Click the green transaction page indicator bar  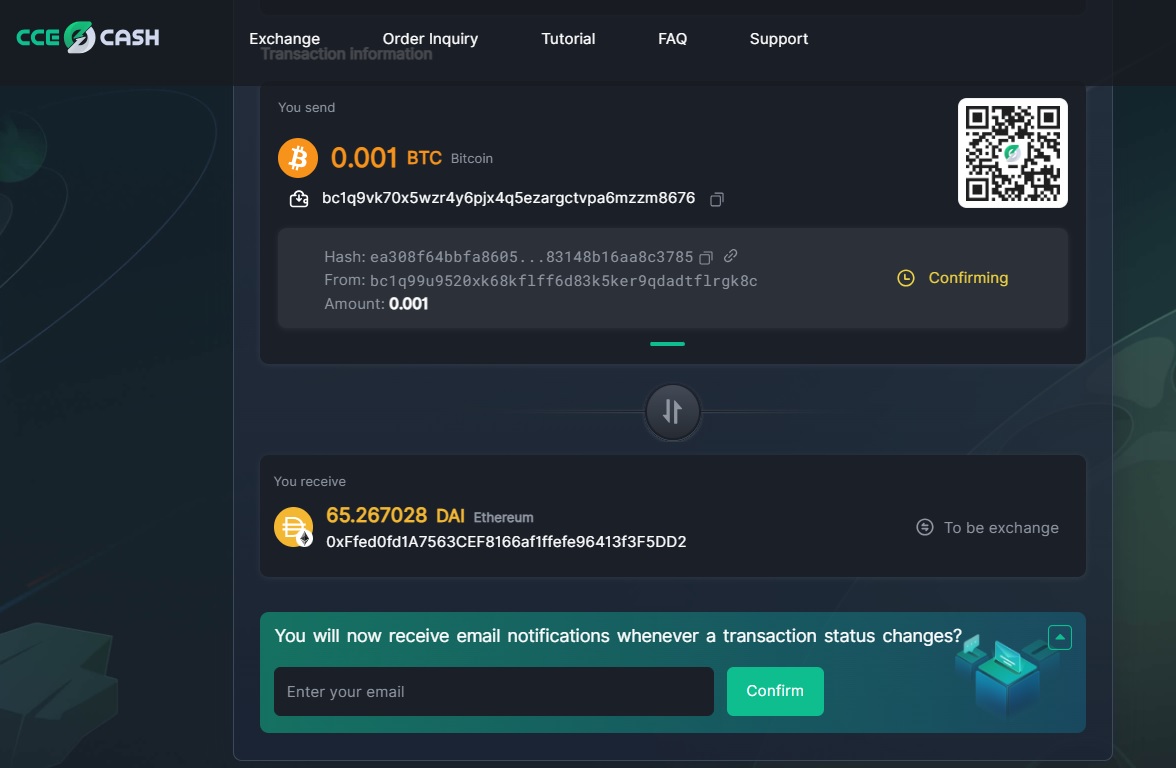[668, 344]
